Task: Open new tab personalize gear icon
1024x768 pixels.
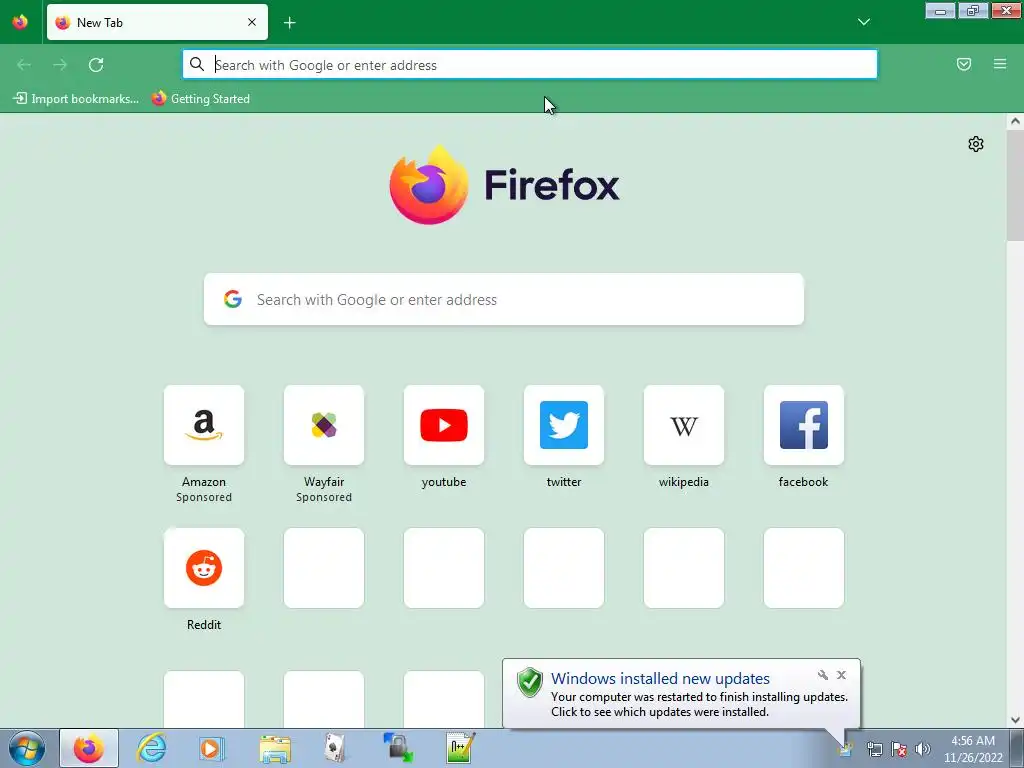Action: pyautogui.click(x=976, y=144)
